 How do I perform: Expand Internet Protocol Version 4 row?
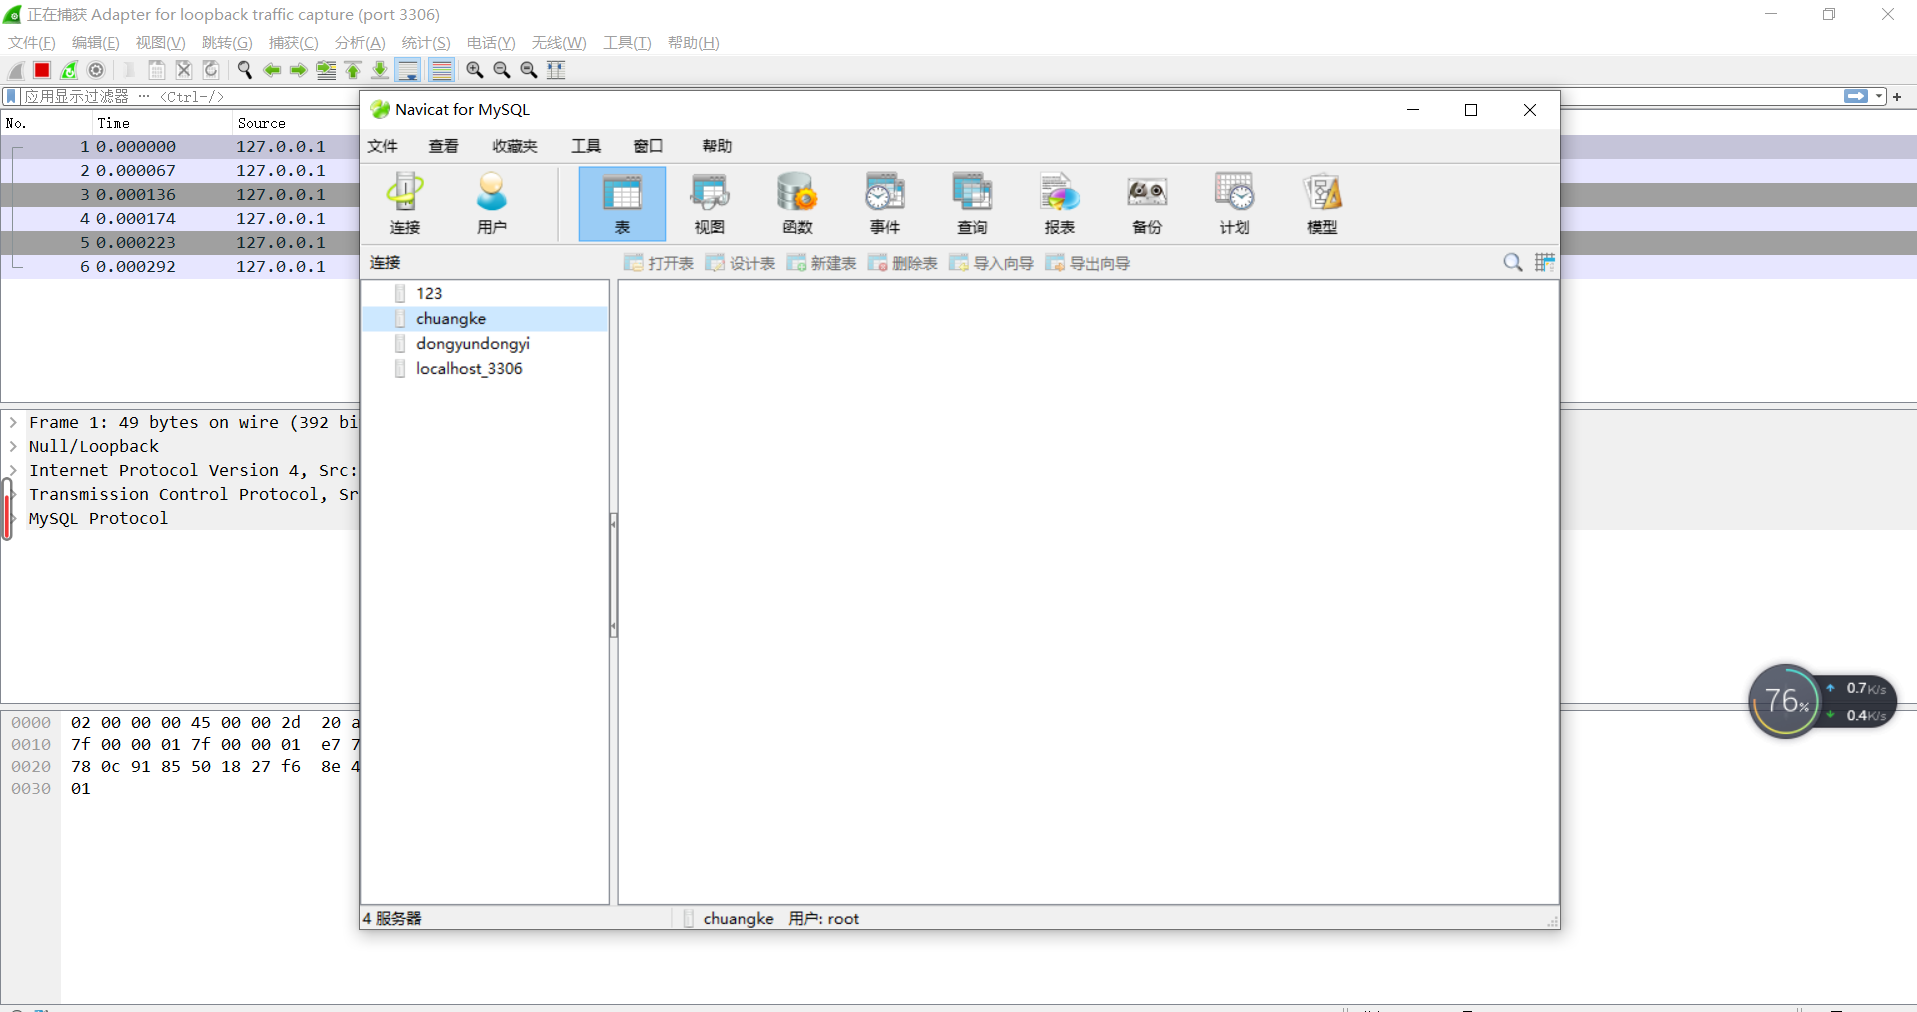tap(13, 470)
